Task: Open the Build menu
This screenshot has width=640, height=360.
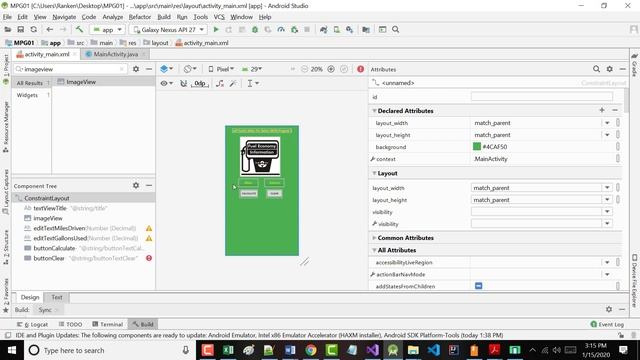Action: (x=164, y=17)
